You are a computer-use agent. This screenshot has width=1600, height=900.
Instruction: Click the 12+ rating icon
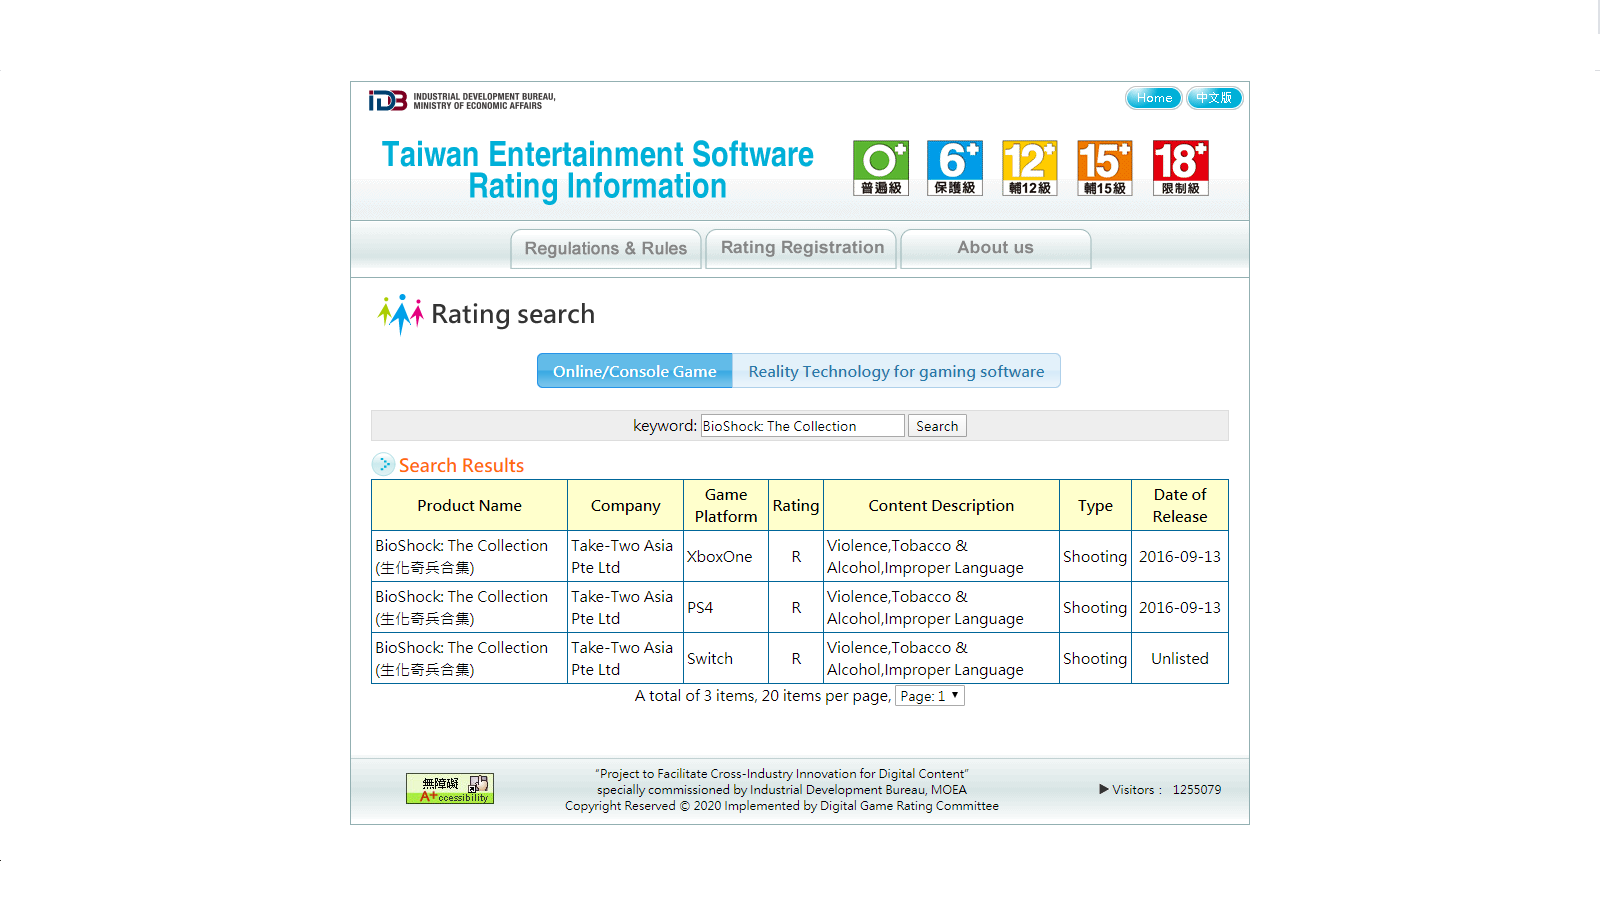(x=1030, y=168)
